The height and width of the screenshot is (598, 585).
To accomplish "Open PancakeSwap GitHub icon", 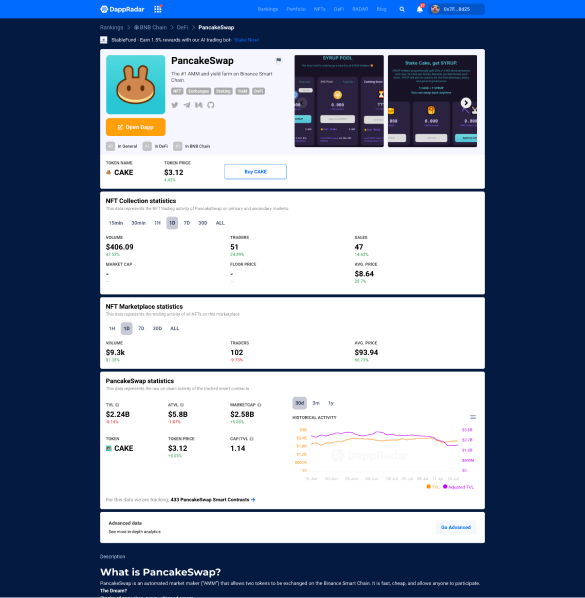I will [211, 105].
